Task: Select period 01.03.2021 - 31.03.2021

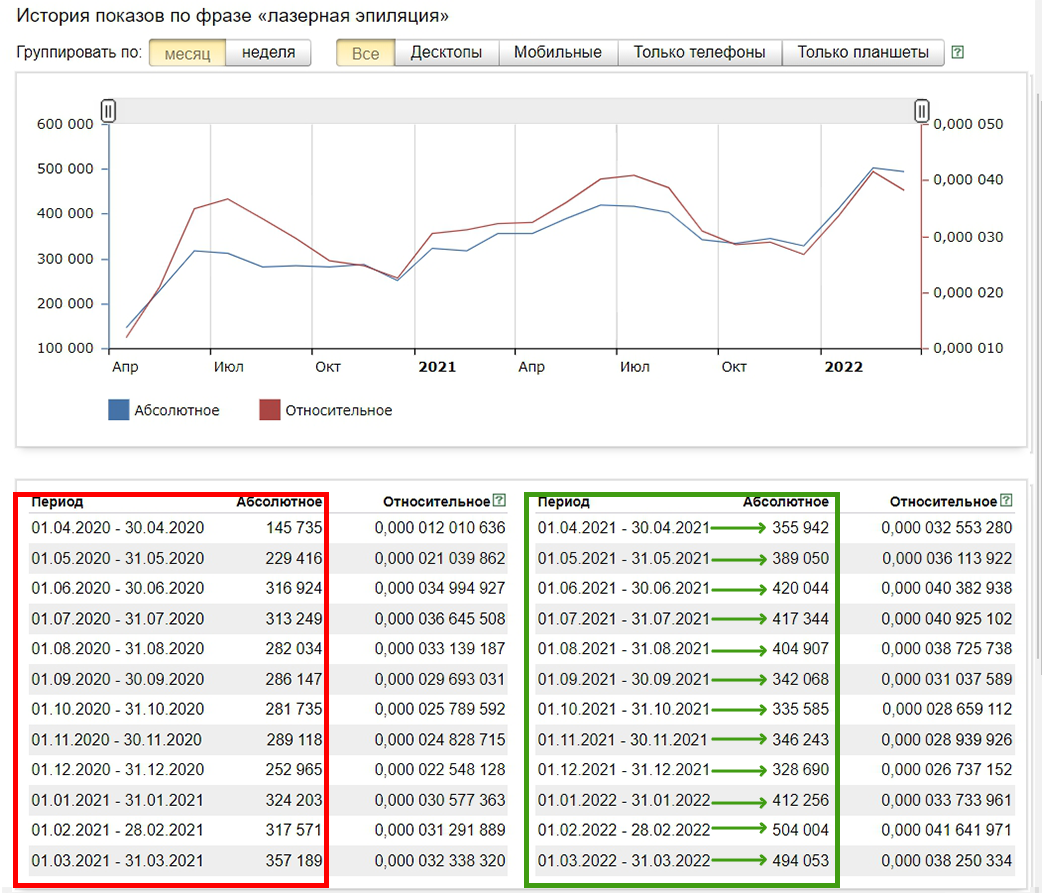Action: [x=118, y=860]
